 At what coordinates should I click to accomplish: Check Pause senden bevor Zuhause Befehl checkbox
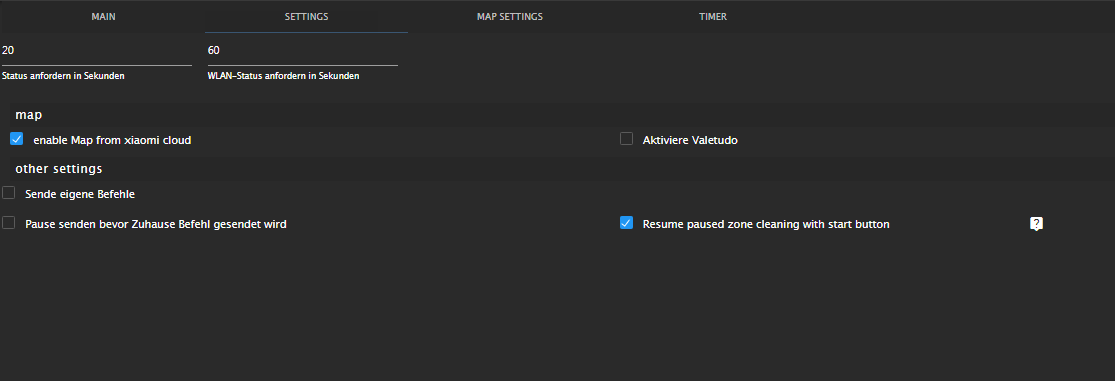9,223
